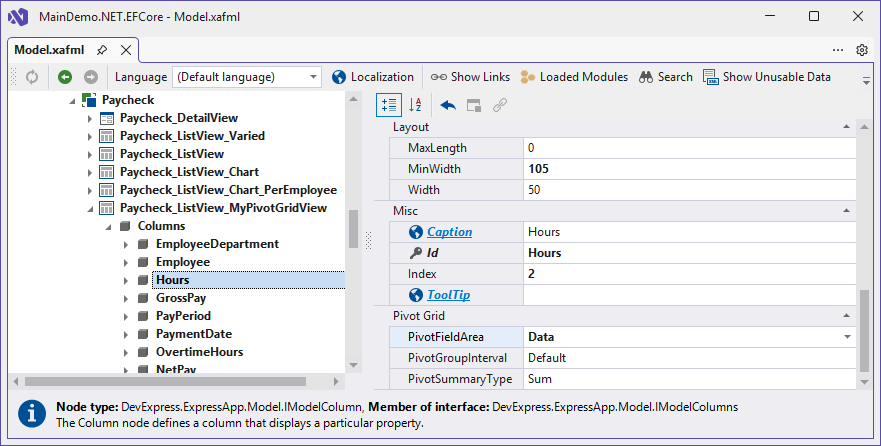This screenshot has height=446, width=881.
Task: Click the tree horizontal scrollbar thumb
Action: [165, 381]
